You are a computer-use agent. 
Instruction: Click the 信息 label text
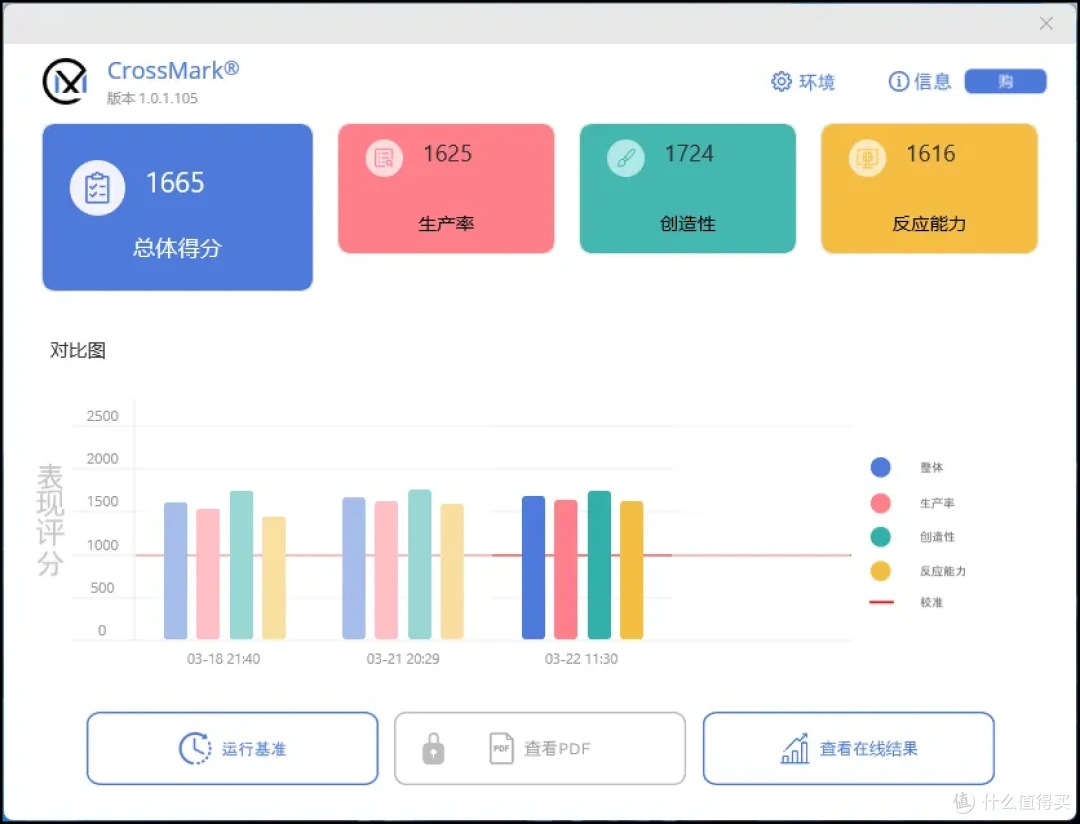tap(933, 81)
